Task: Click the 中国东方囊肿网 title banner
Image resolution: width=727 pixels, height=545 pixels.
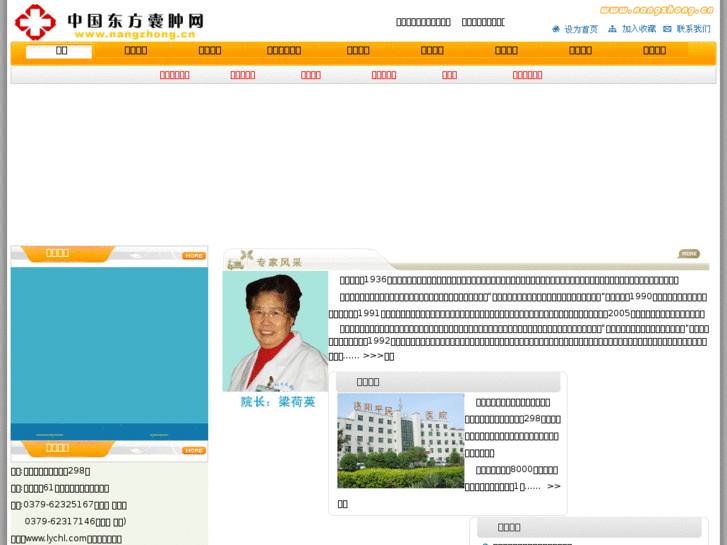Action: tap(135, 21)
